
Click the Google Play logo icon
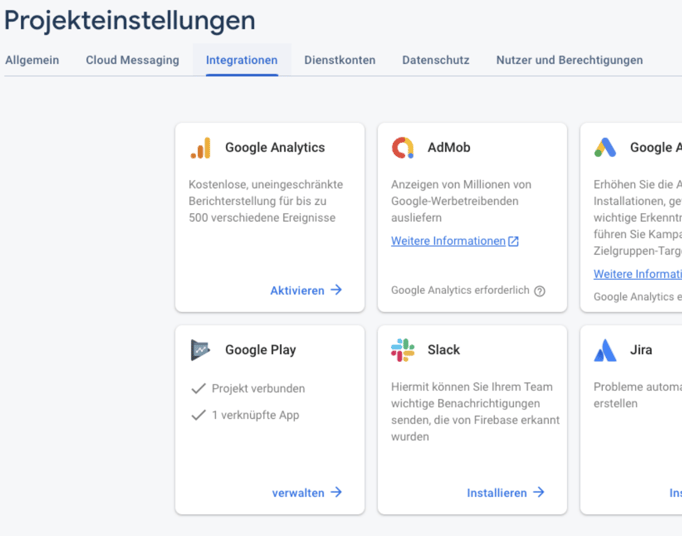point(200,350)
